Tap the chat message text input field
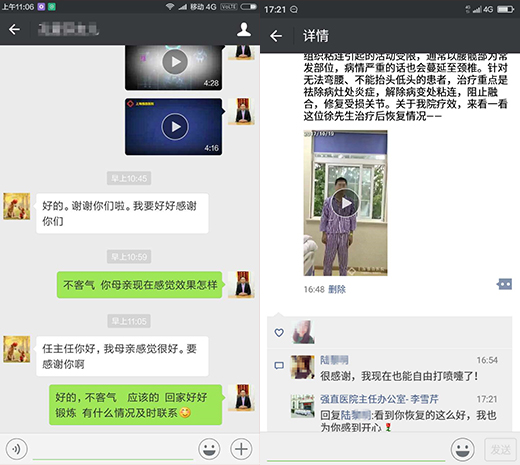The width and height of the screenshot is (520, 465). 113,449
